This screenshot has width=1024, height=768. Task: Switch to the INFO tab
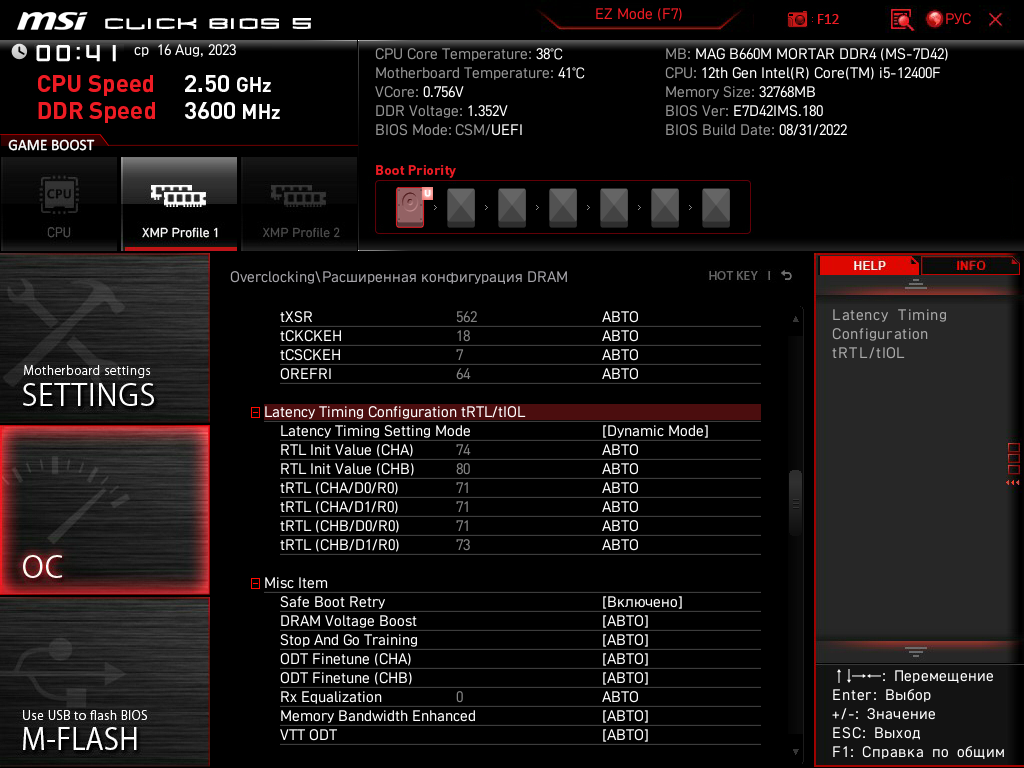[970, 266]
